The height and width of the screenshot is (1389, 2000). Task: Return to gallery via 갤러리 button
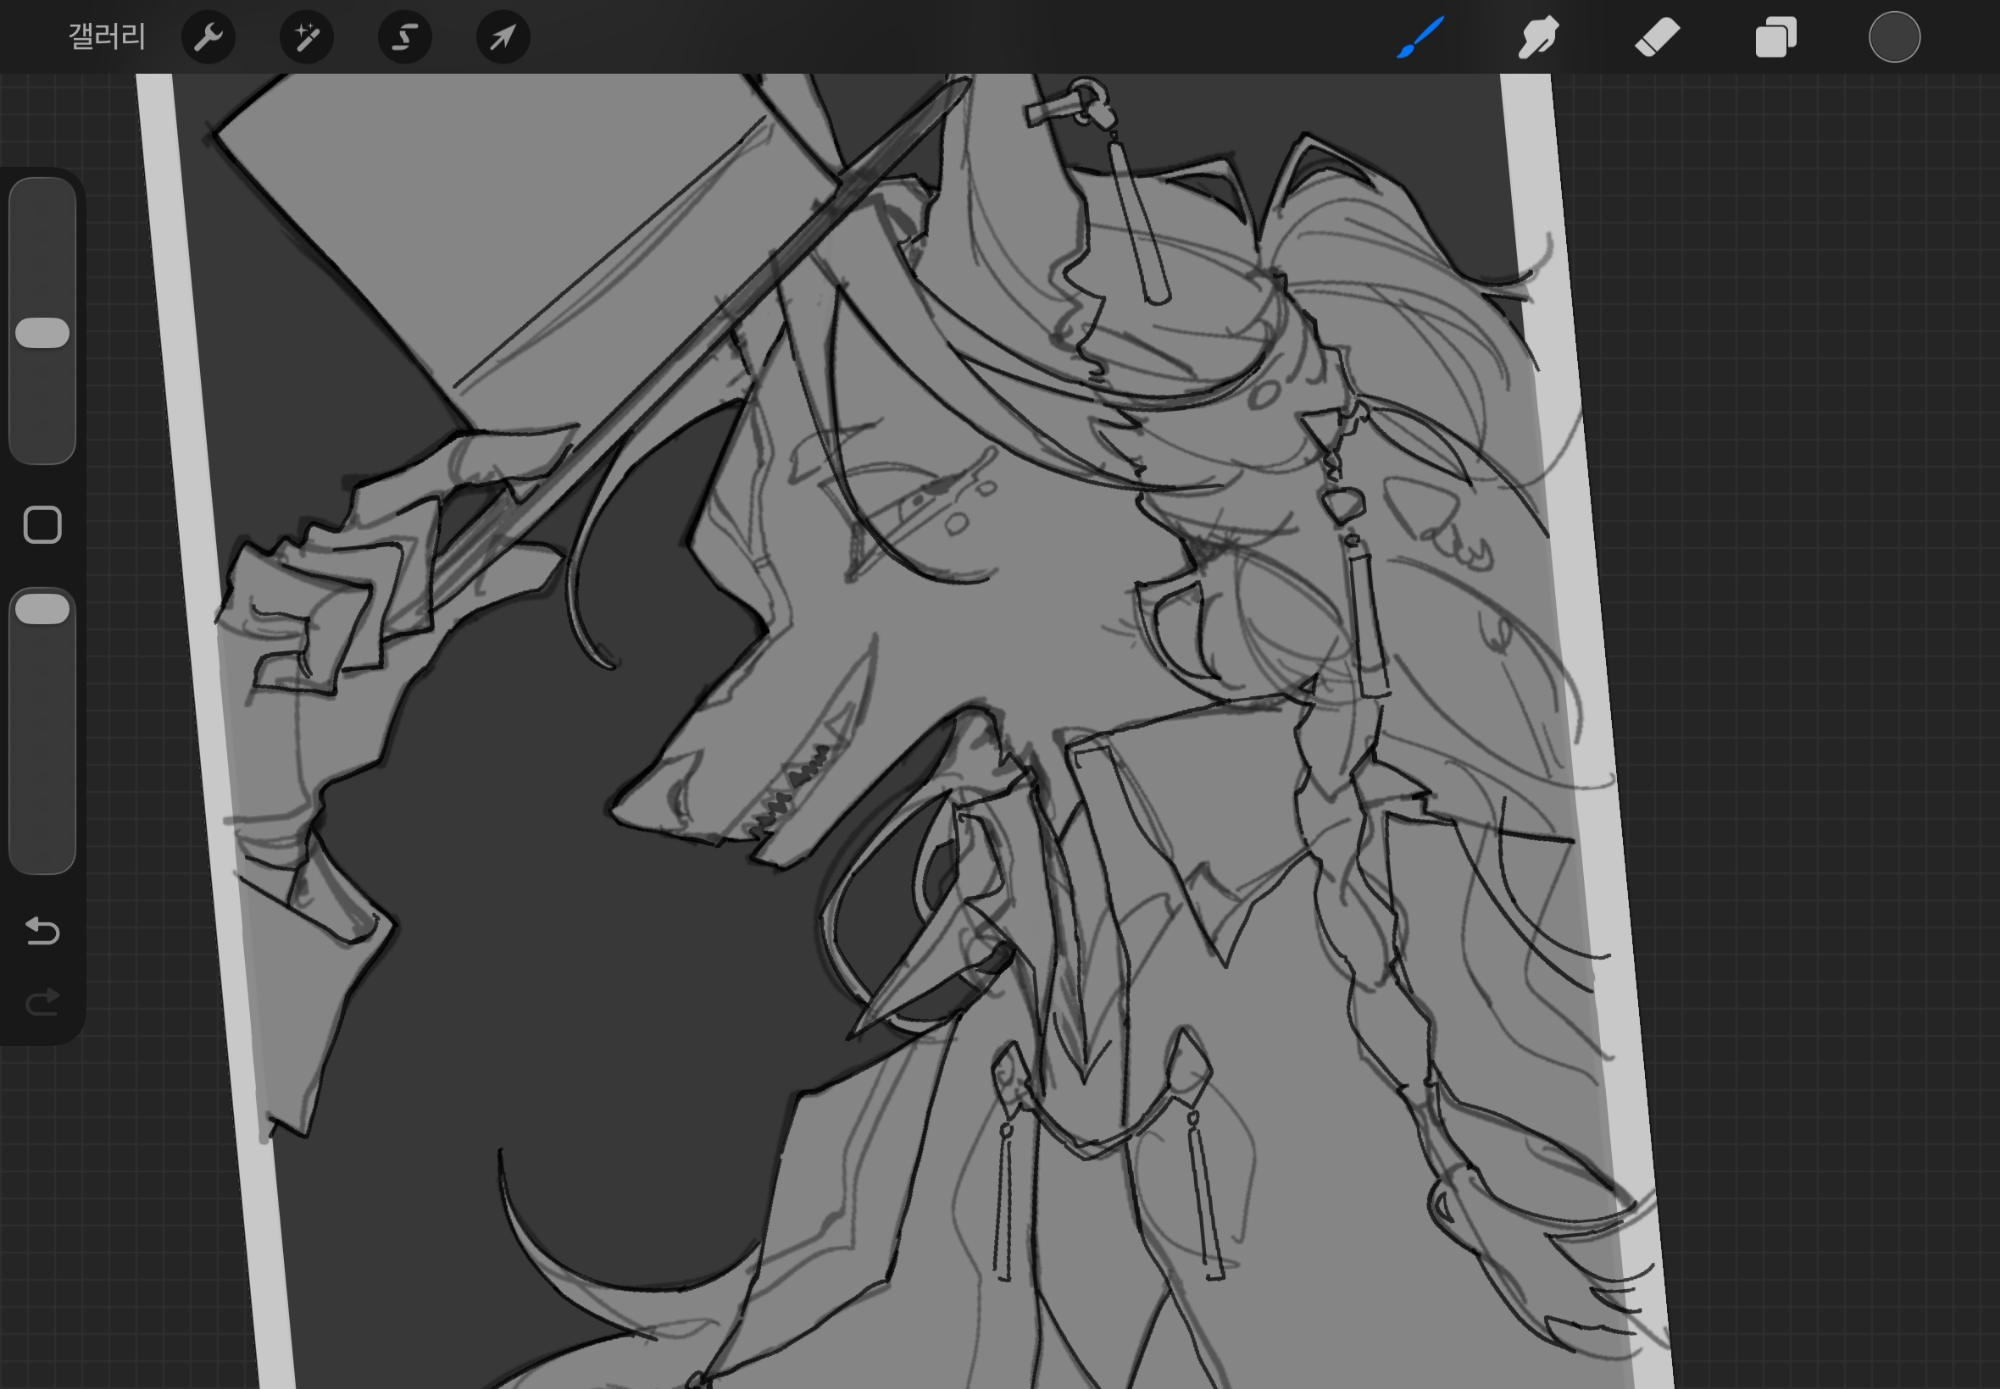(x=107, y=38)
